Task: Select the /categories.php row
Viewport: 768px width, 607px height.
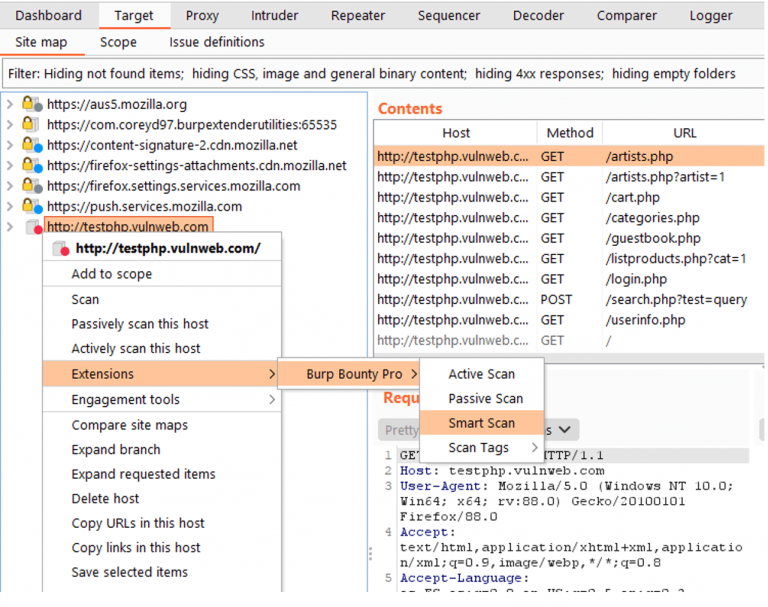Action: click(569, 218)
